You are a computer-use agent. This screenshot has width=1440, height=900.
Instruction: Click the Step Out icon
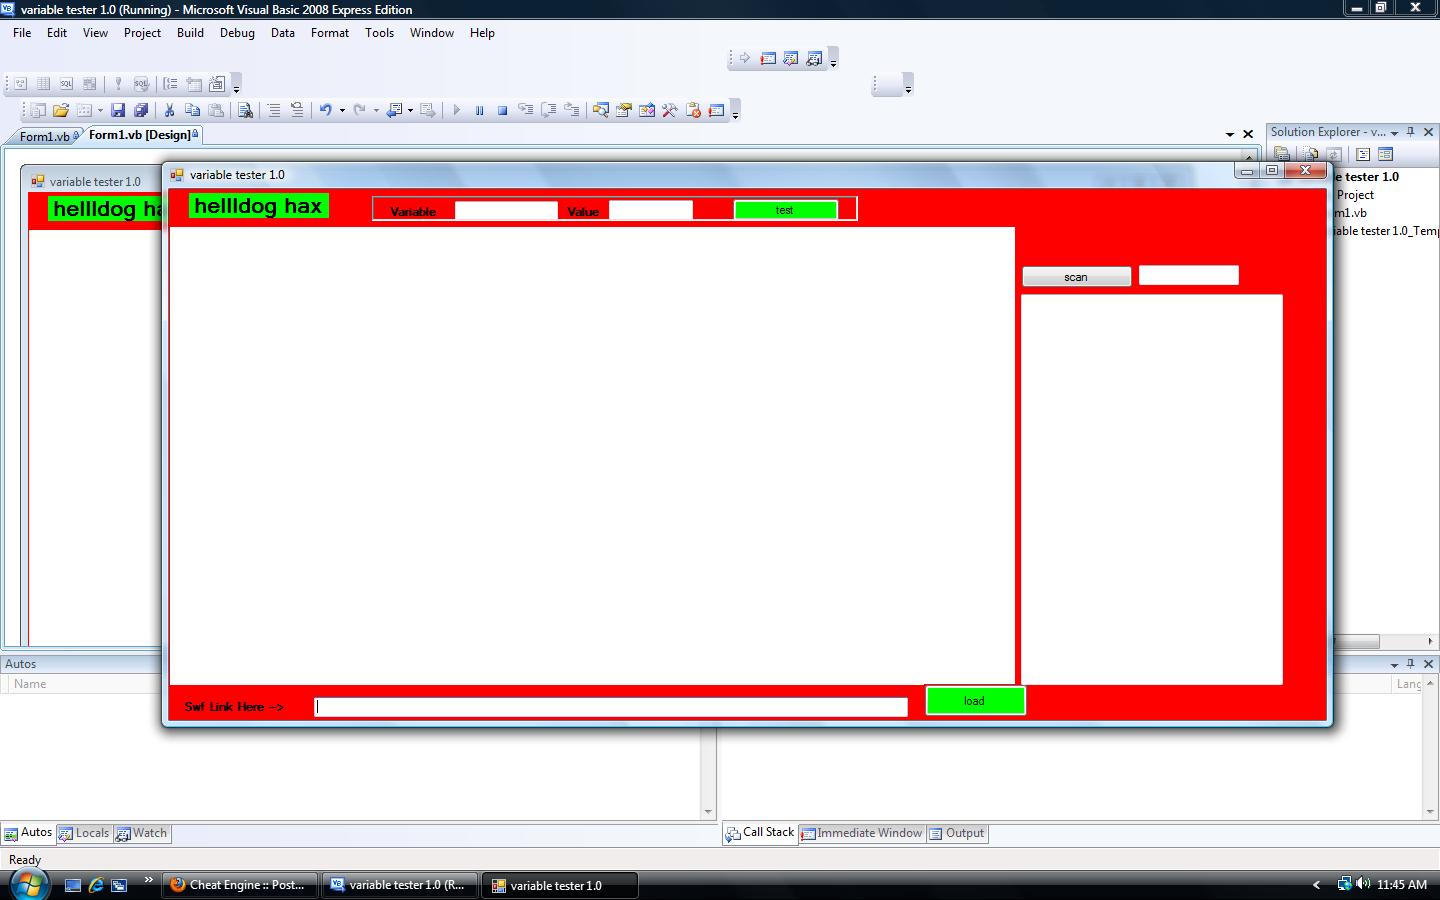[x=571, y=110]
